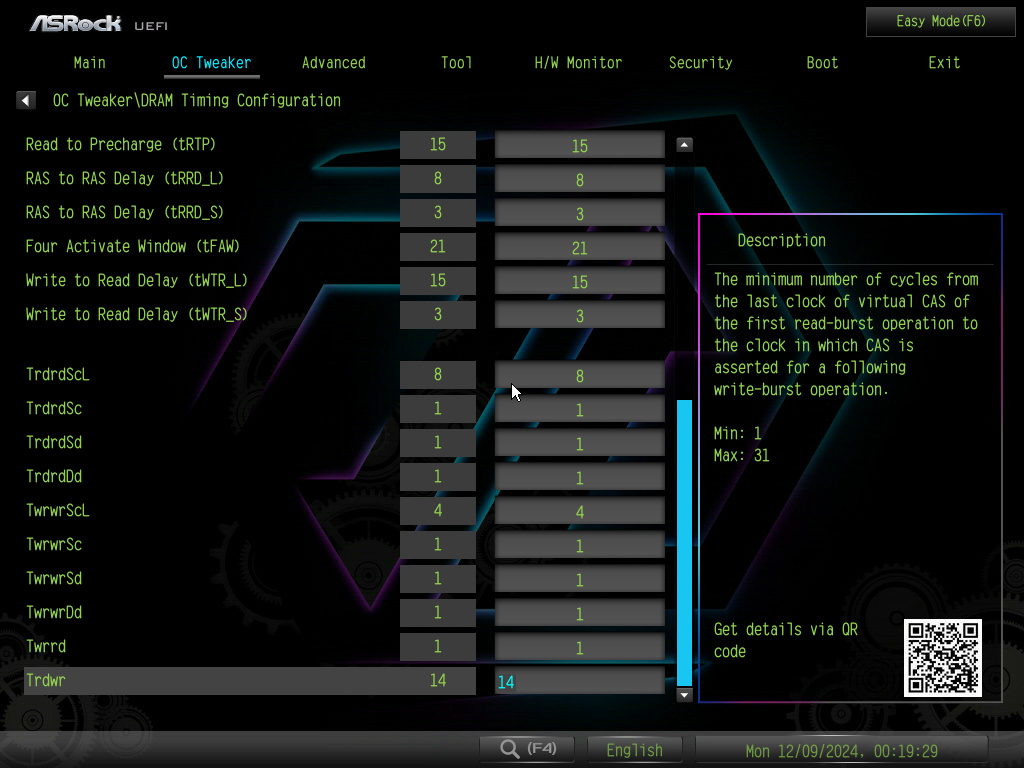Select the TwrwrScL row label
The width and height of the screenshot is (1024, 768).
click(57, 510)
